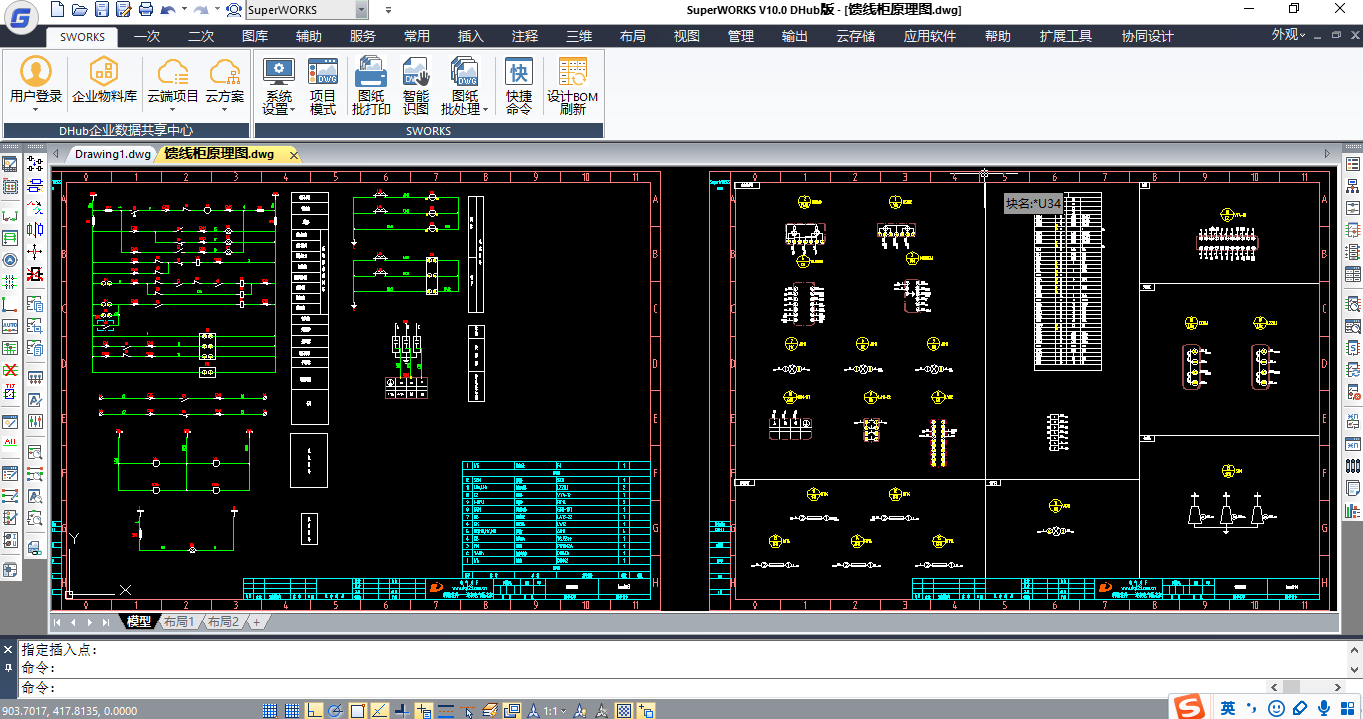Viewport: 1363px width, 719px height.
Task: Toggle ortho mode in status bar
Action: 314,710
